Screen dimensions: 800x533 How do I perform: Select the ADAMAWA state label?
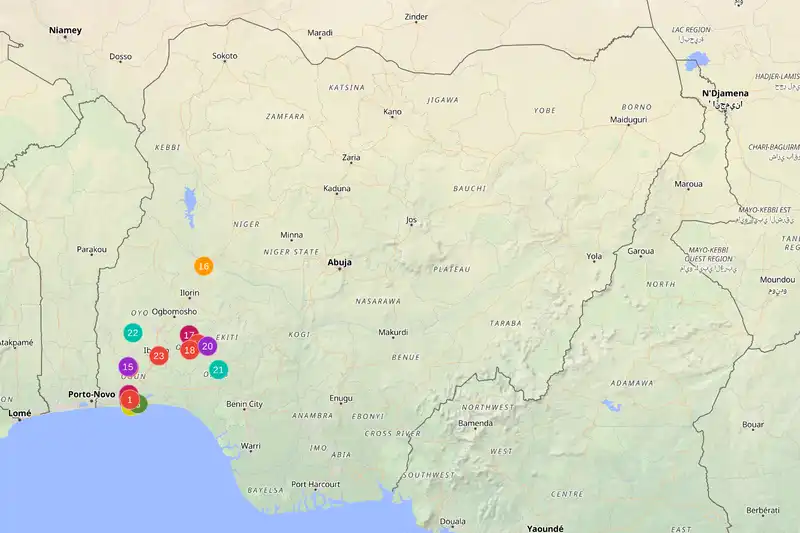(632, 383)
